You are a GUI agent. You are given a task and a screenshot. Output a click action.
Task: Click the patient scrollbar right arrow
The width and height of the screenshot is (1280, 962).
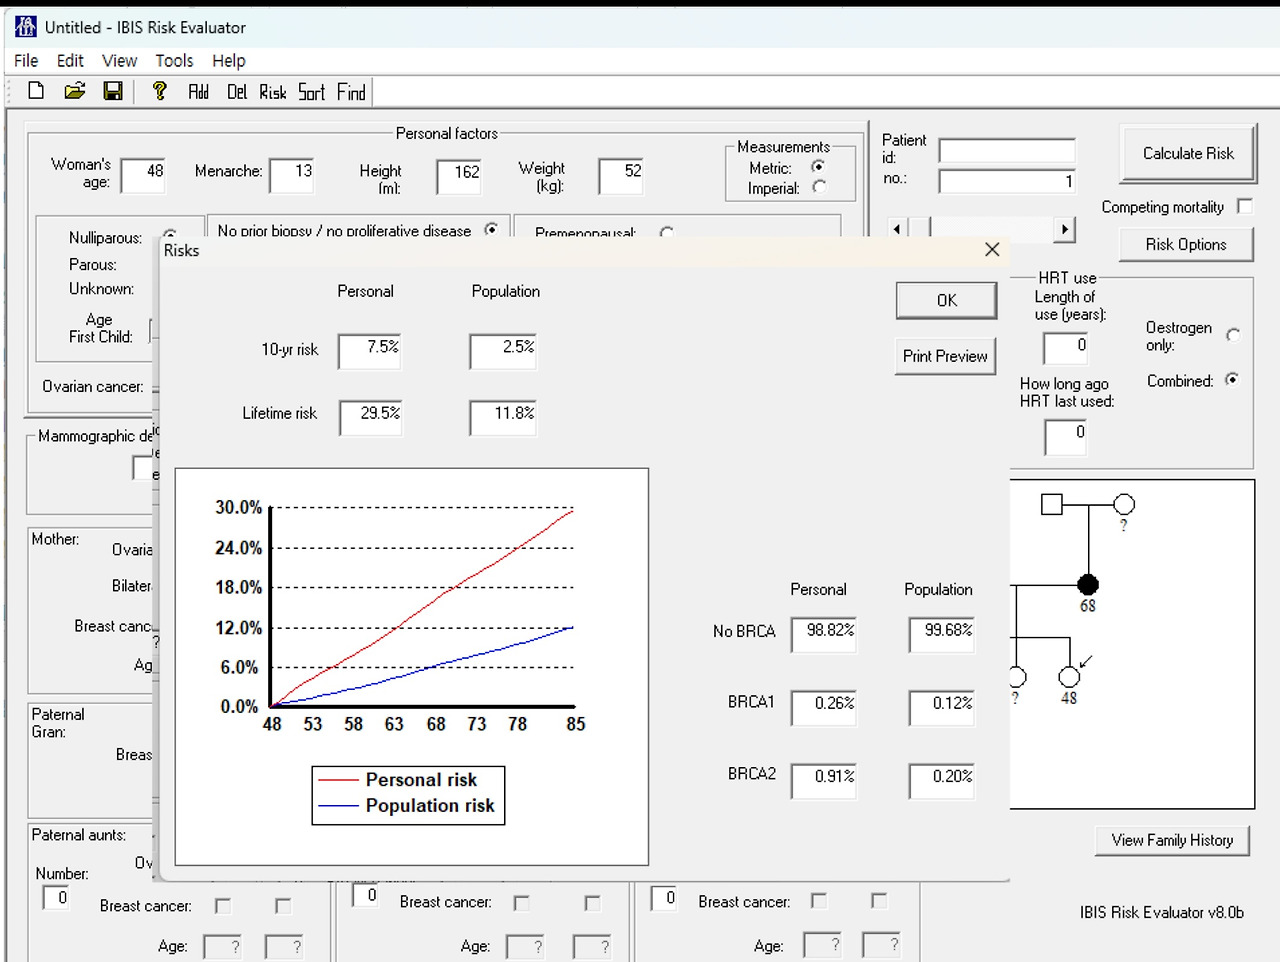tap(1065, 229)
